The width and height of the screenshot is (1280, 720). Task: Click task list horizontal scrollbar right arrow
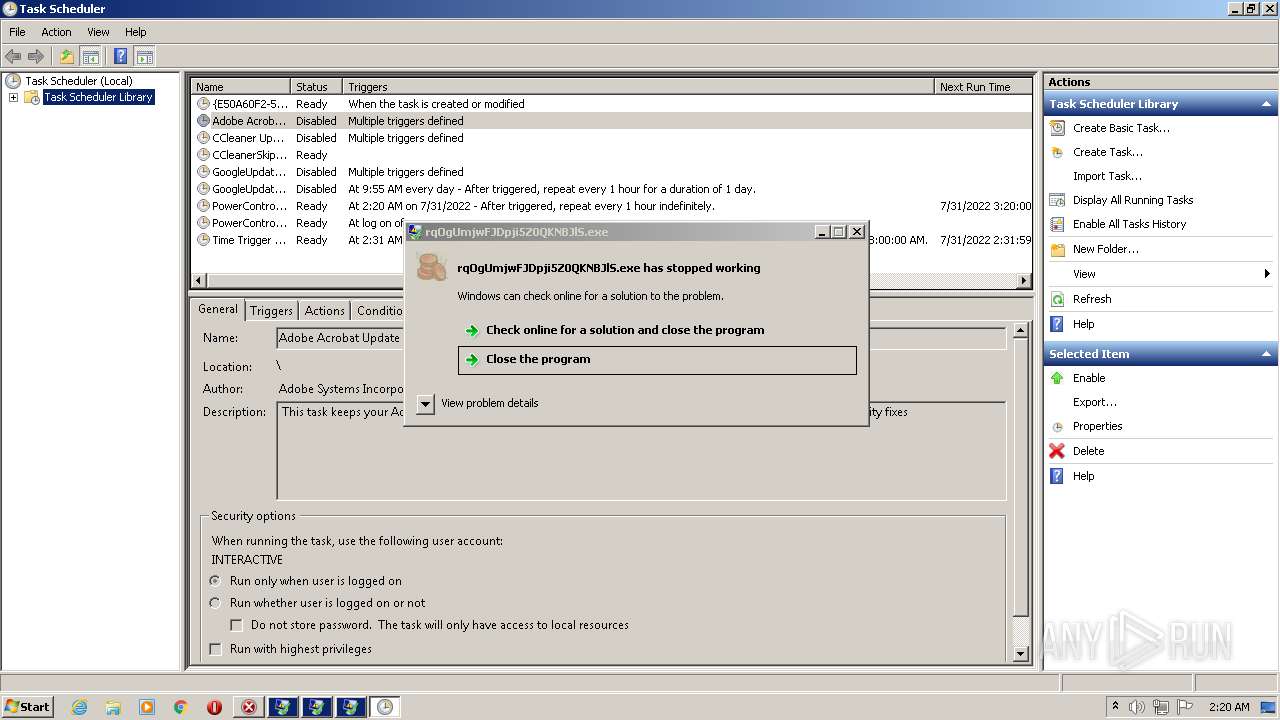[x=1023, y=281]
